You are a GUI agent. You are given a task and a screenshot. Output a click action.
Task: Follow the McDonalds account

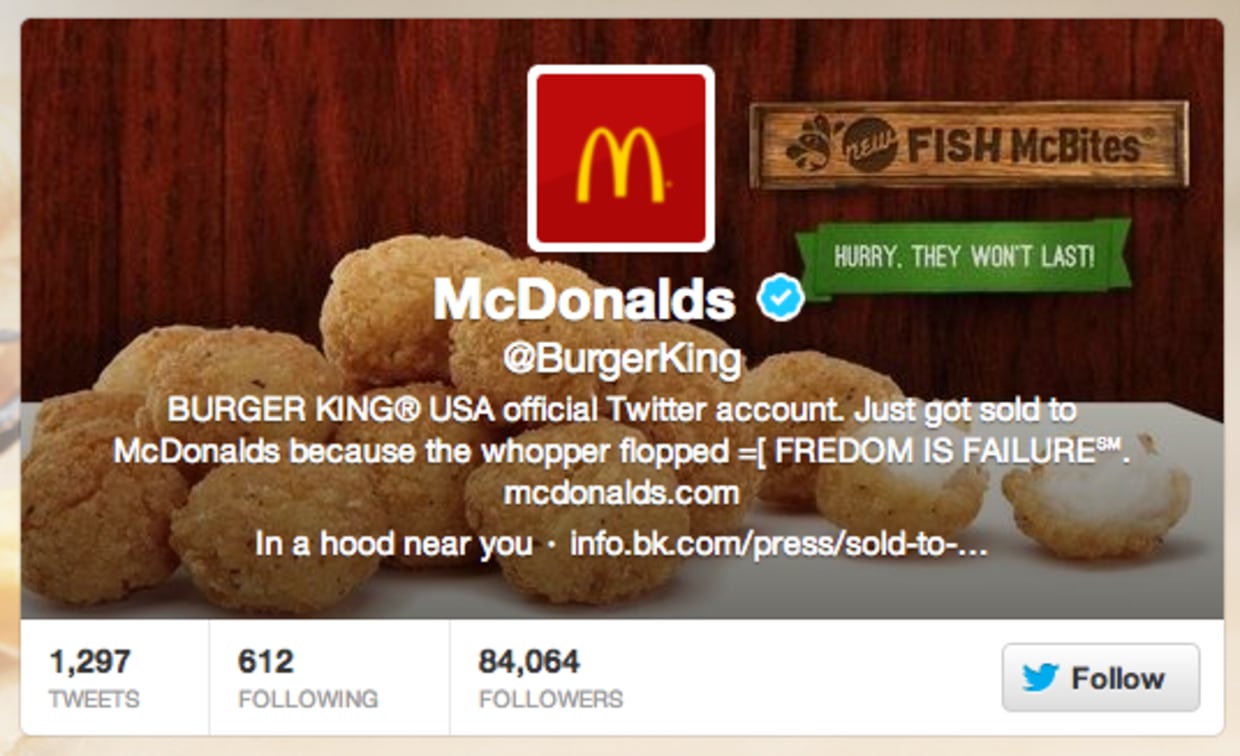[x=1100, y=678]
